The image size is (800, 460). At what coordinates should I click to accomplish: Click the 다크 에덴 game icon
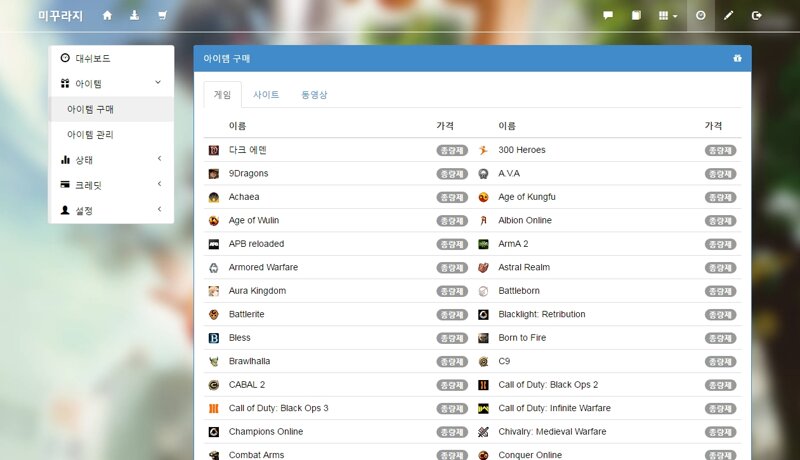point(214,150)
